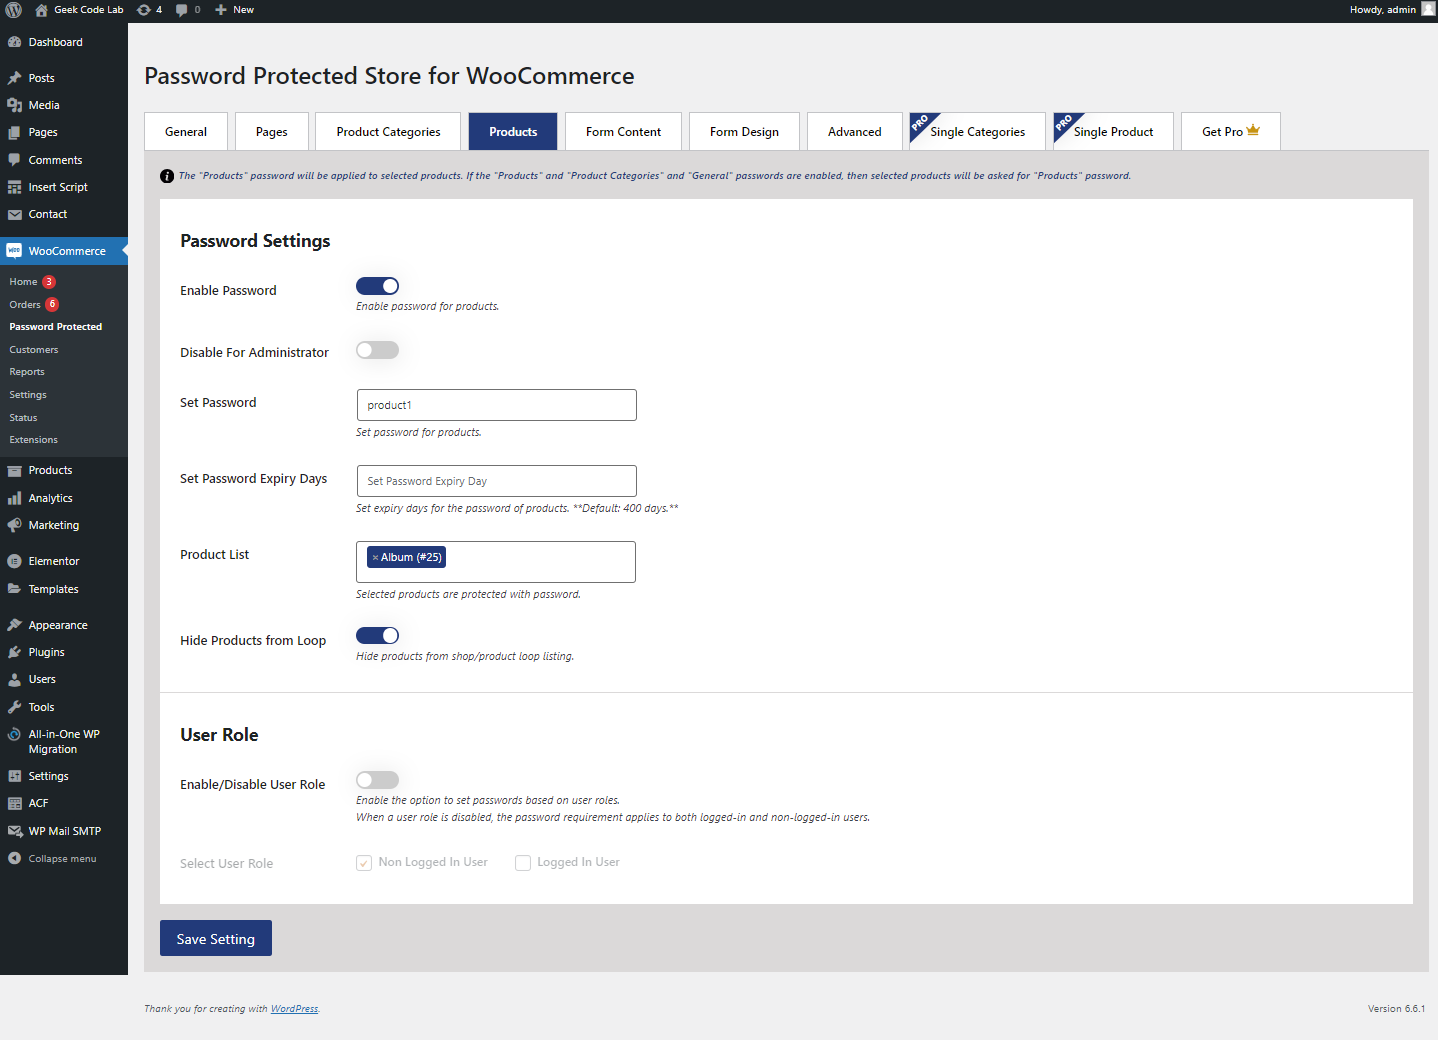
Task: Click the Set Password Expiry Days field
Action: coord(496,481)
